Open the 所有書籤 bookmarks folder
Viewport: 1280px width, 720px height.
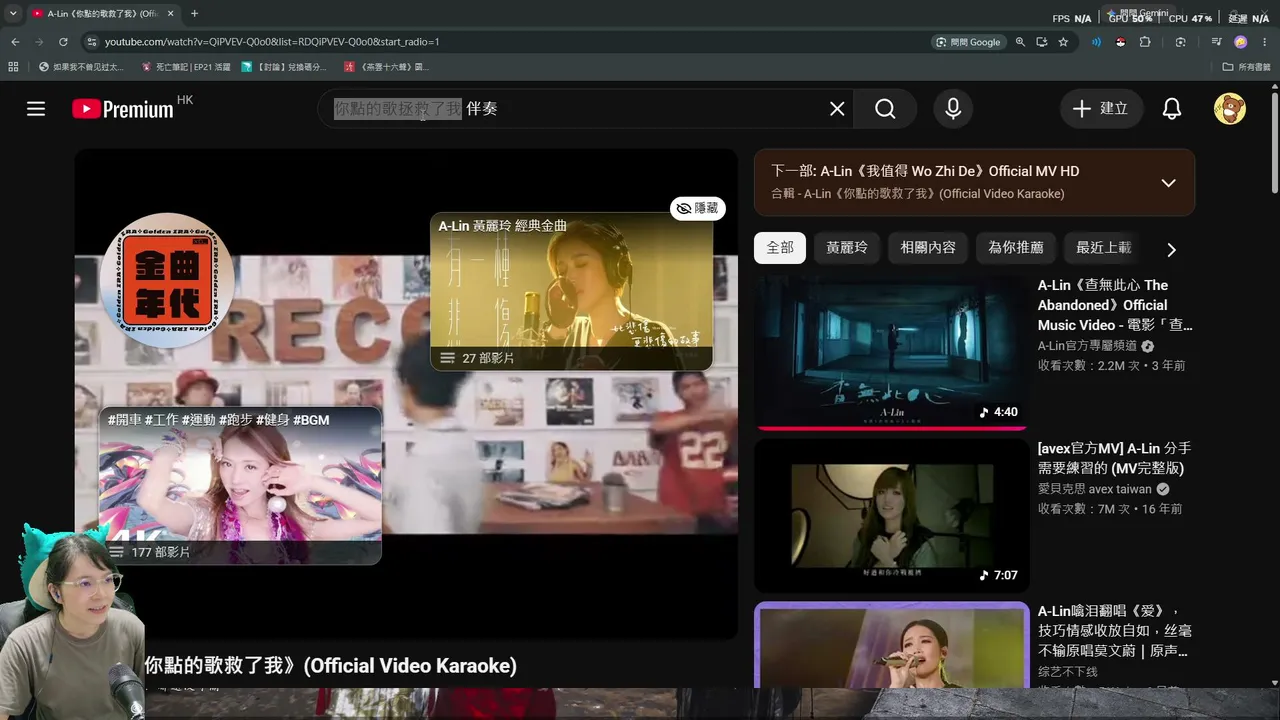[x=1246, y=67]
